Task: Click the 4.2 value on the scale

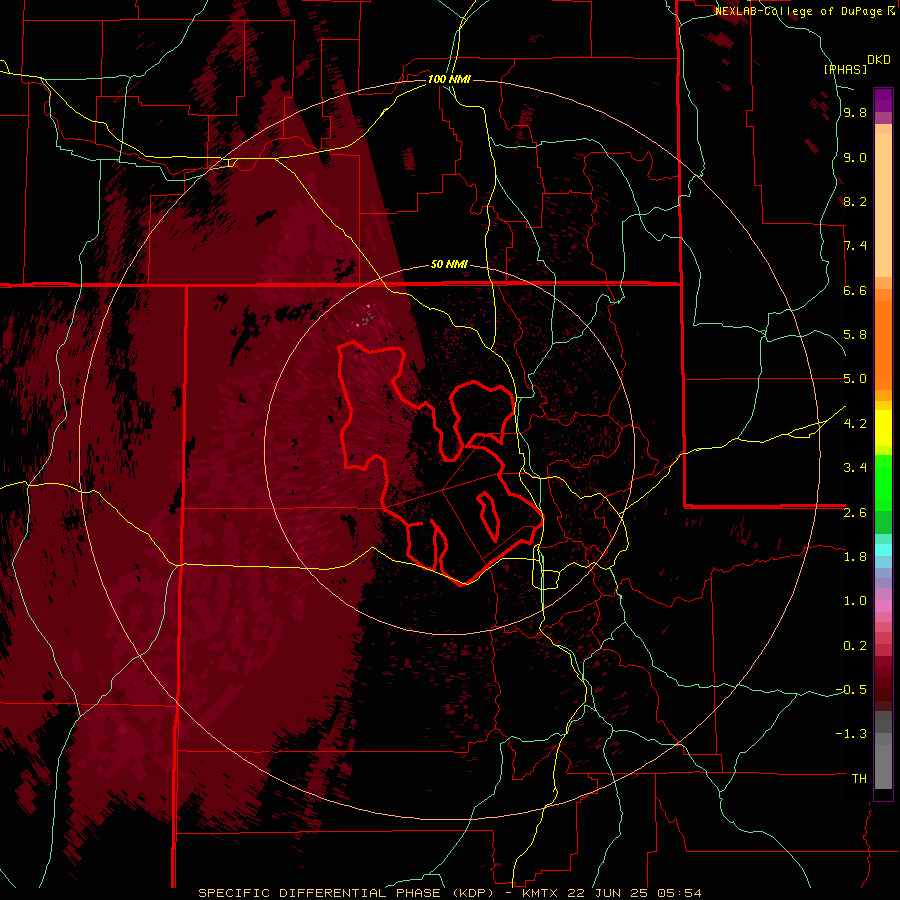Action: (x=855, y=424)
